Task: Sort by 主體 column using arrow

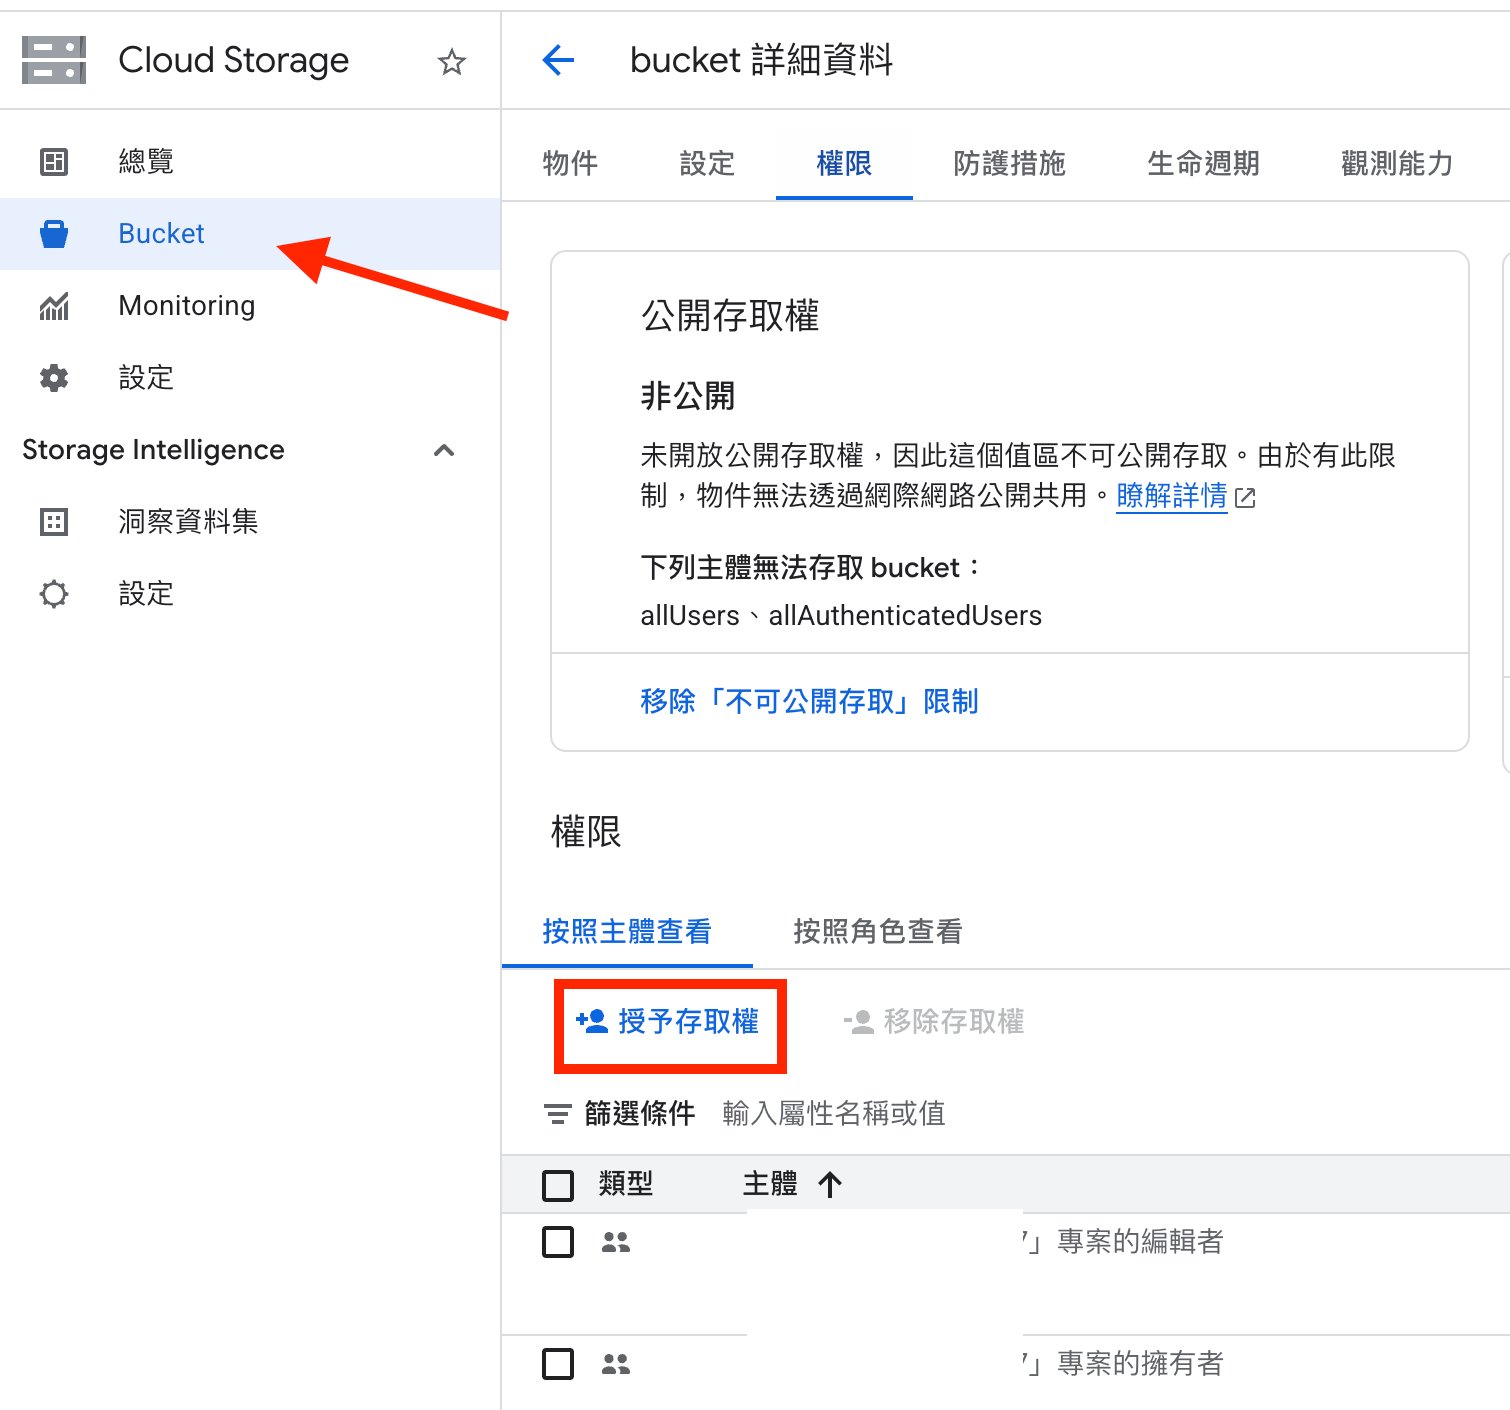Action: (830, 1185)
